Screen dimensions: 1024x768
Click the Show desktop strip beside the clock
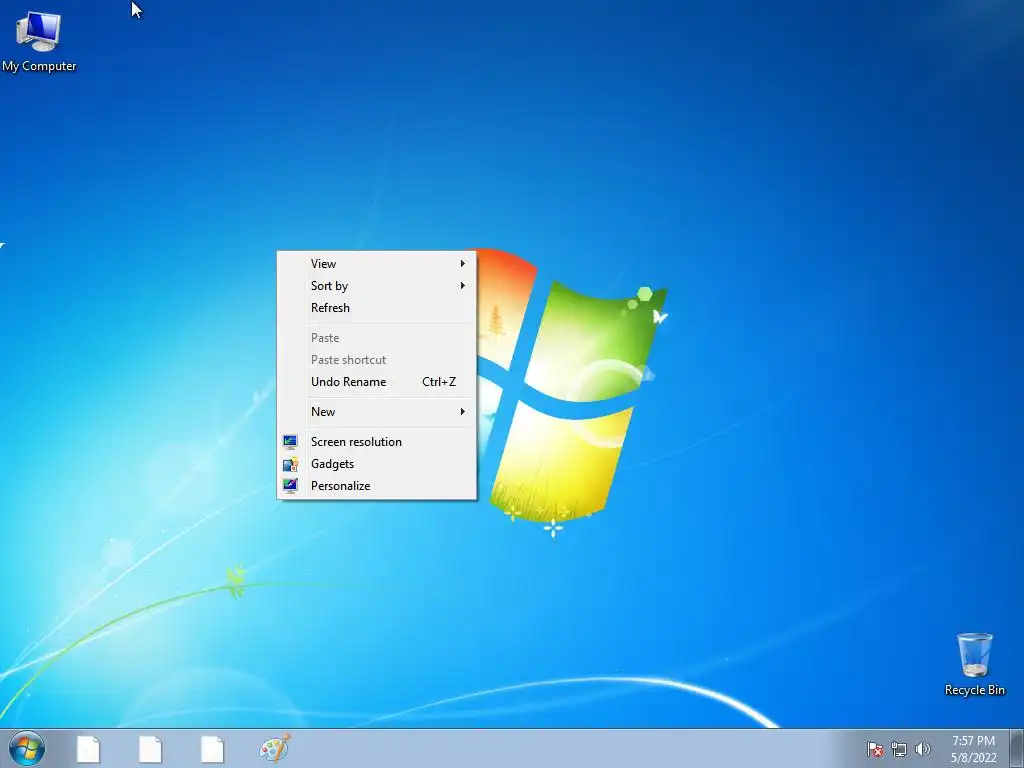pyautogui.click(x=1016, y=748)
